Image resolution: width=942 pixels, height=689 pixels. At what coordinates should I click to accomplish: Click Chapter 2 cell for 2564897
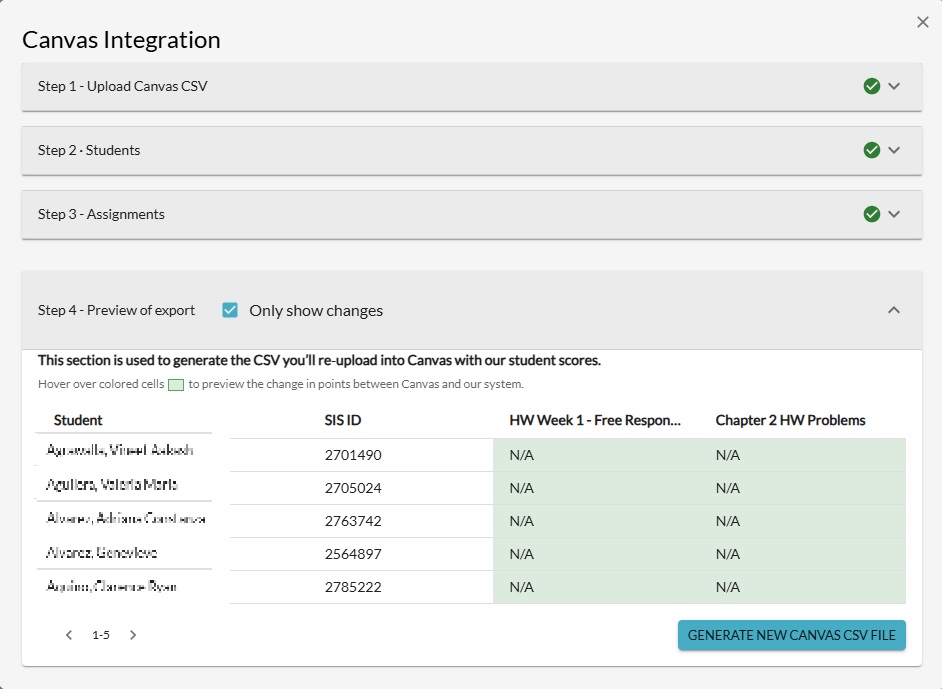pos(803,554)
